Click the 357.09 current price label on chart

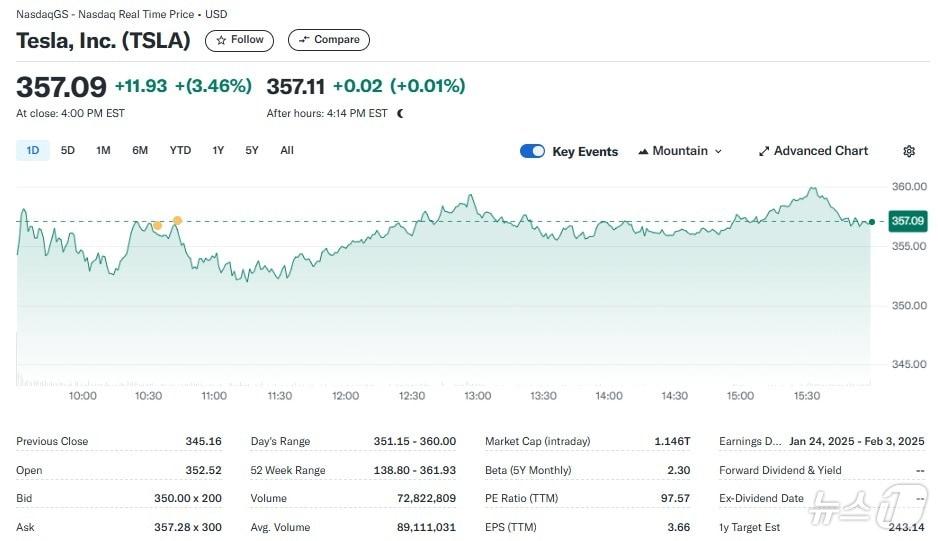tap(908, 221)
